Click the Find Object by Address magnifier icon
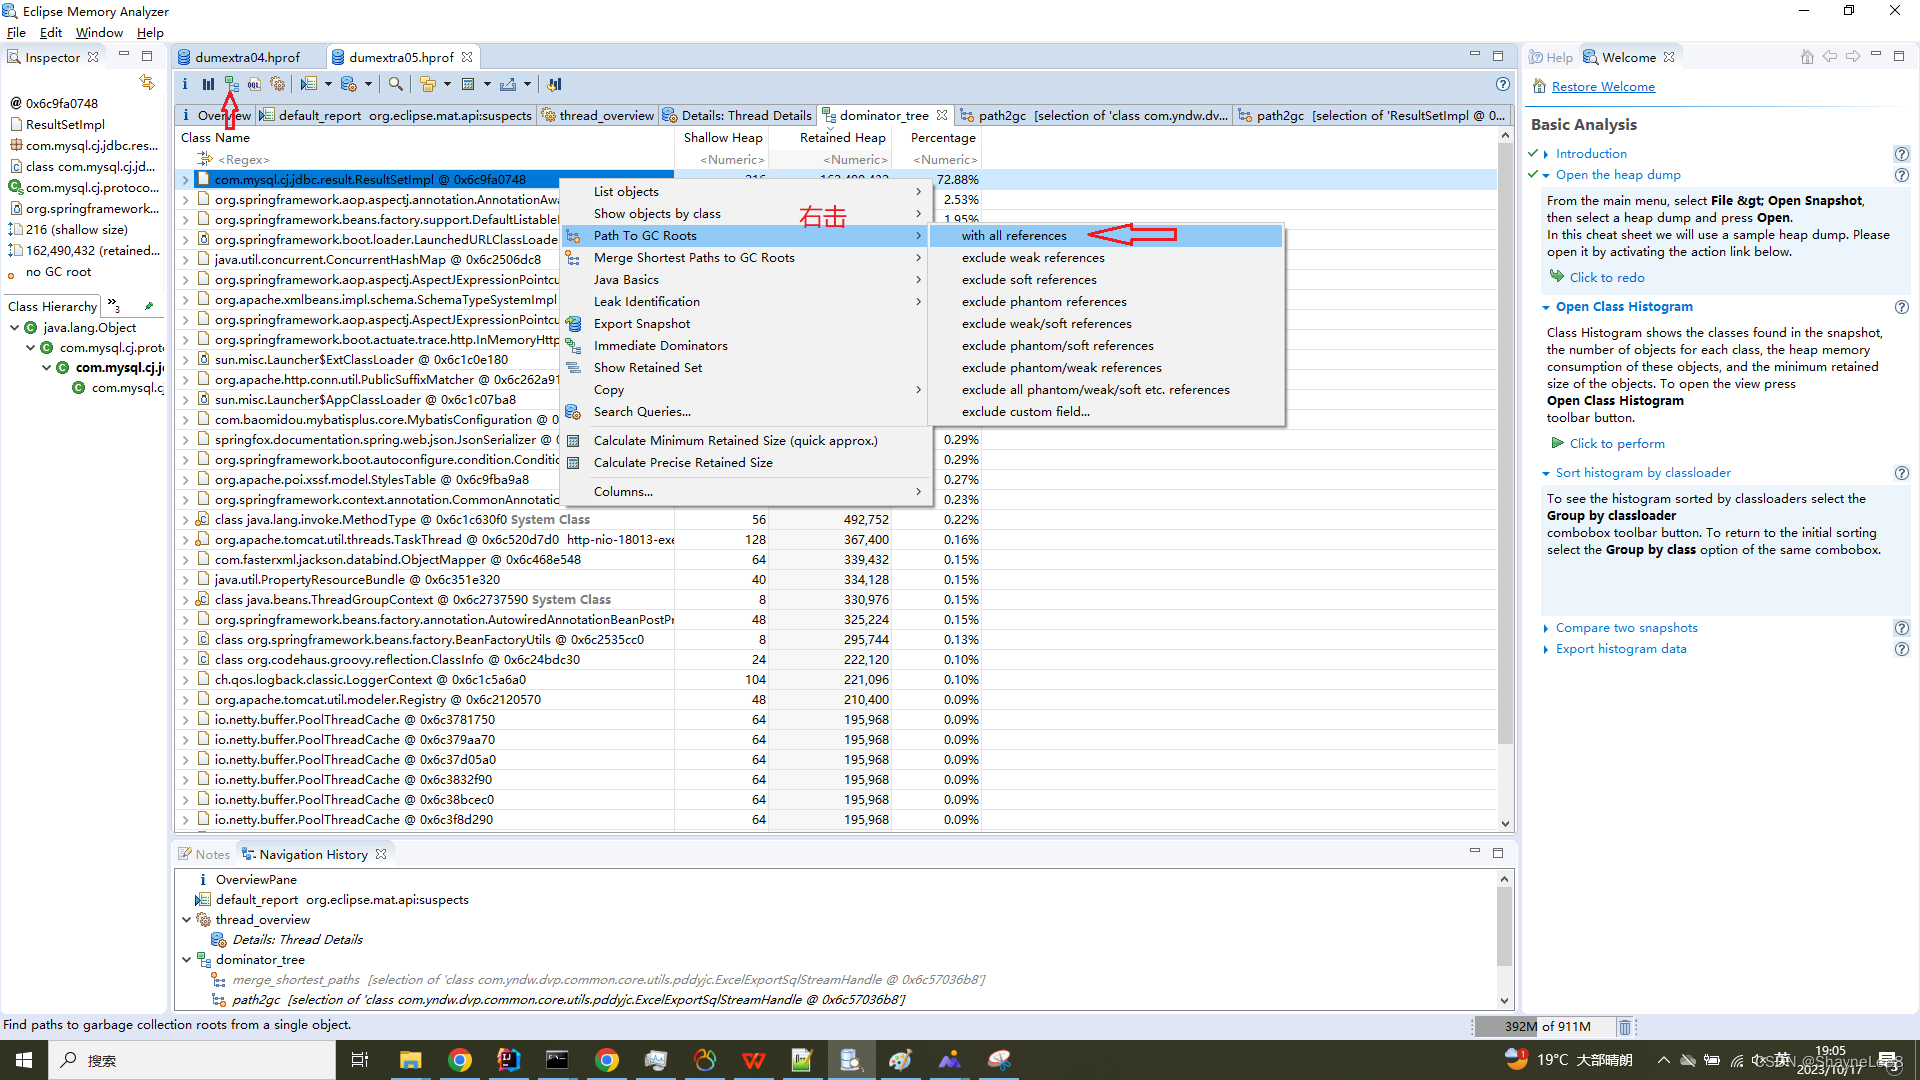 396,85
